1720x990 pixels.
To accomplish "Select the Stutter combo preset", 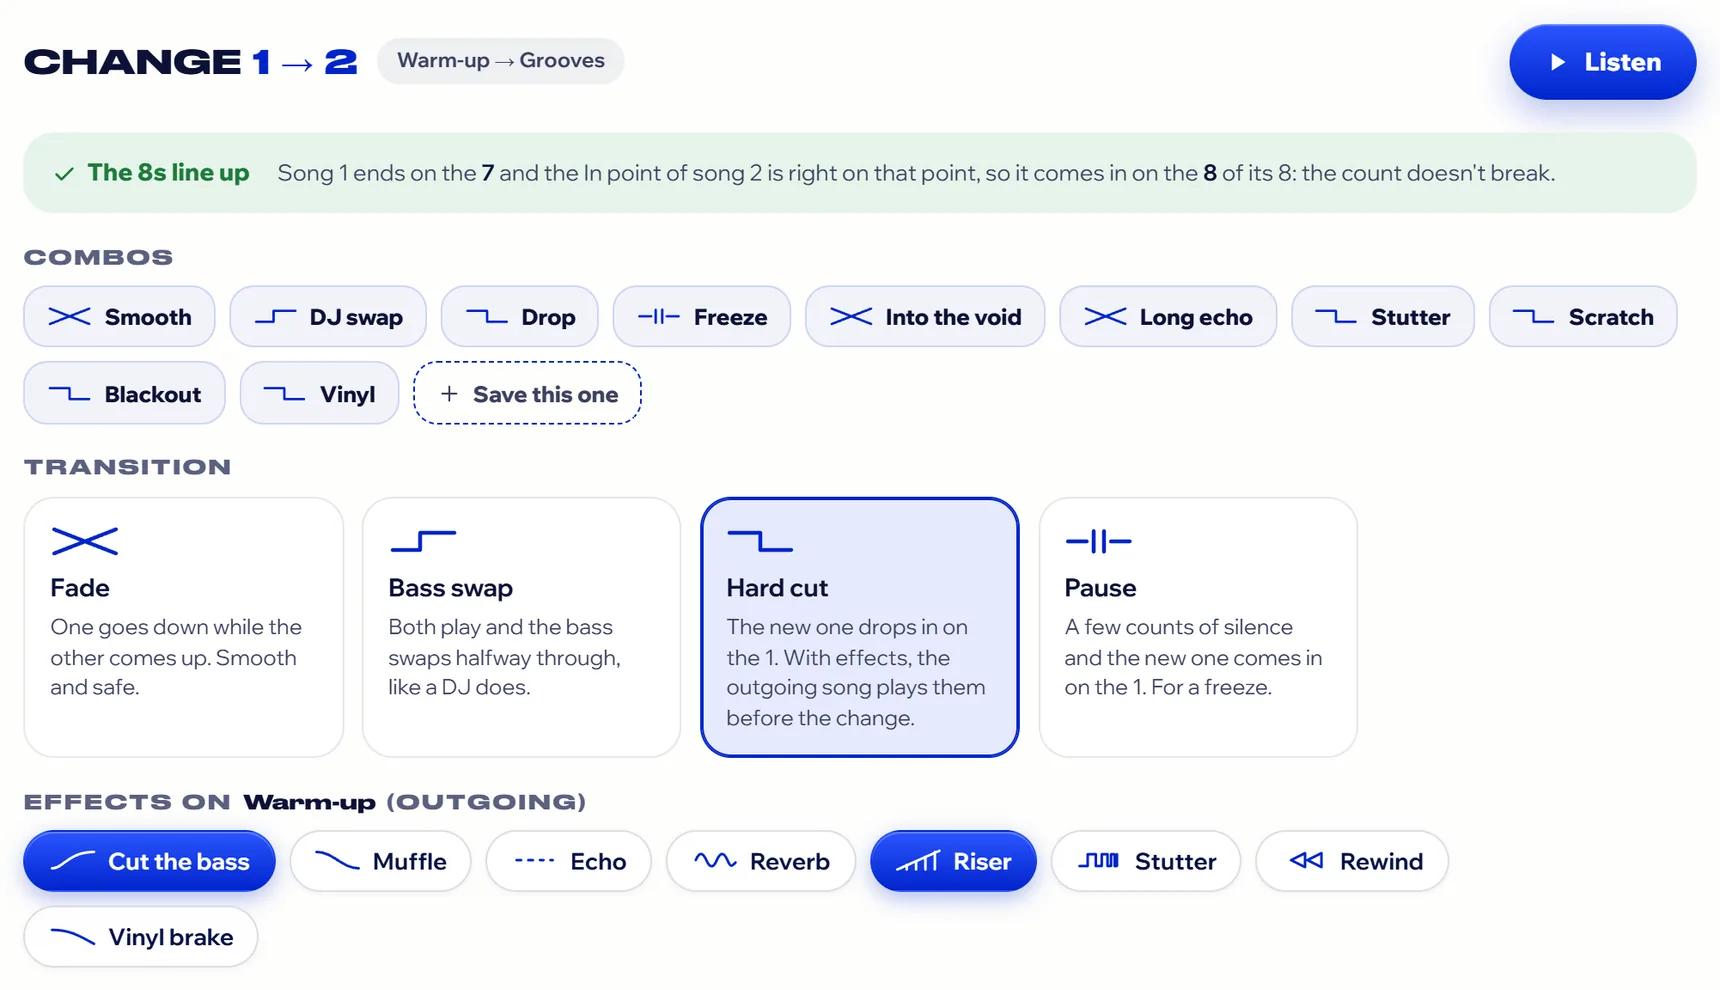I will pyautogui.click(x=1383, y=317).
